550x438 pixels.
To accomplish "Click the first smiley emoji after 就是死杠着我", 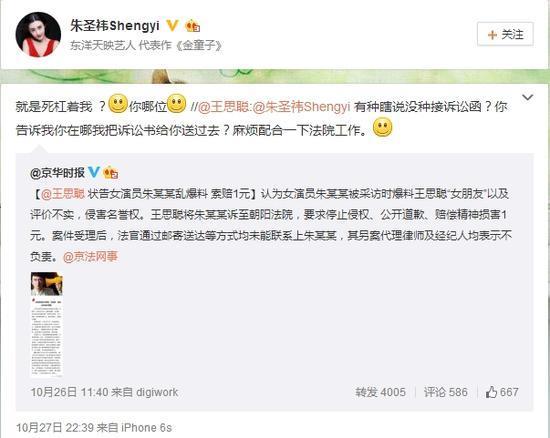I will pos(118,104).
